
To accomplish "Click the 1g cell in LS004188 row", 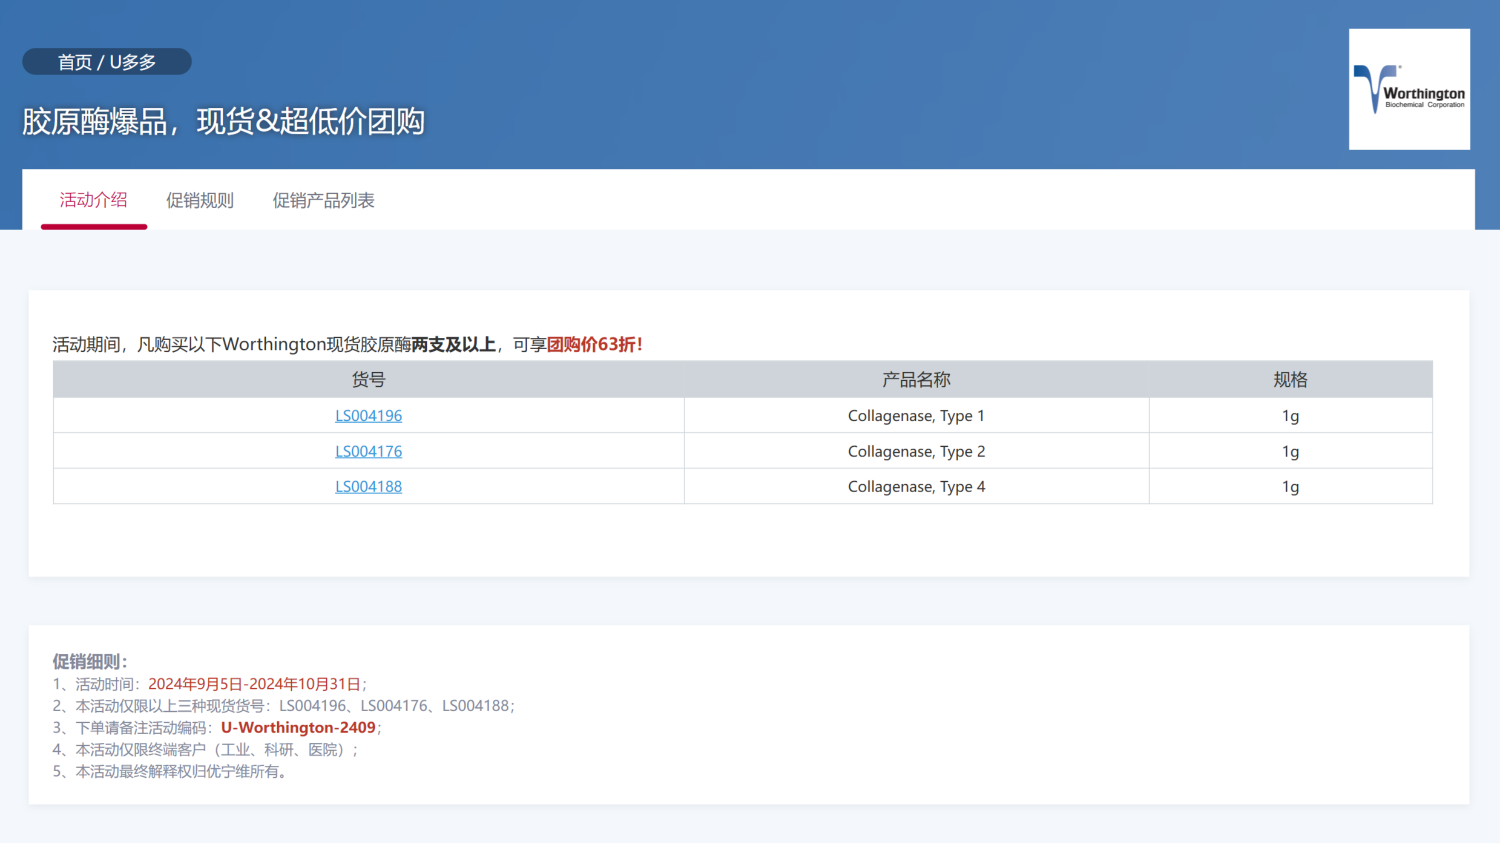I will tap(1291, 487).
